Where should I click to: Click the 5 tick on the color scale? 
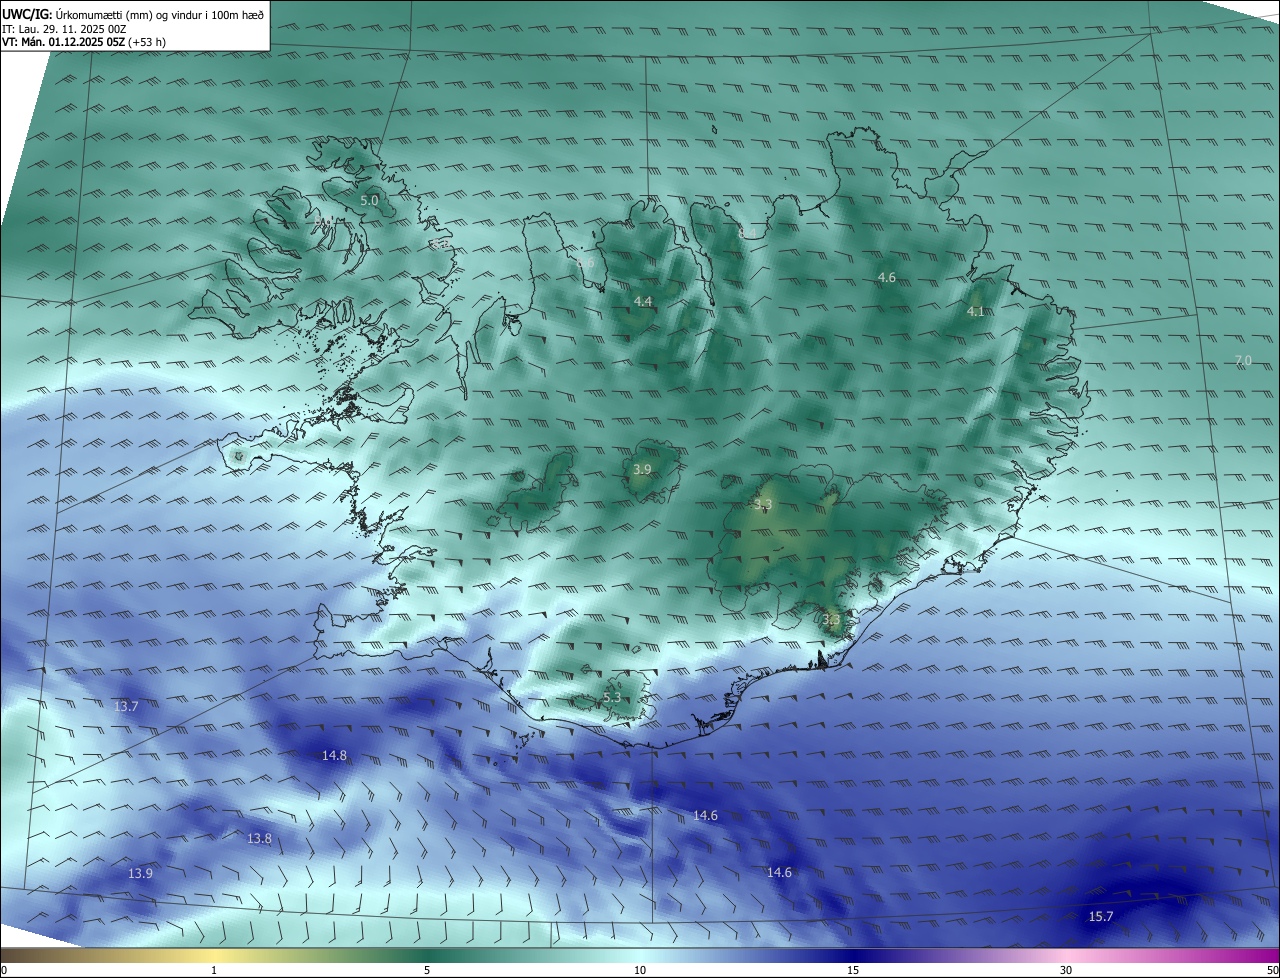click(x=427, y=971)
